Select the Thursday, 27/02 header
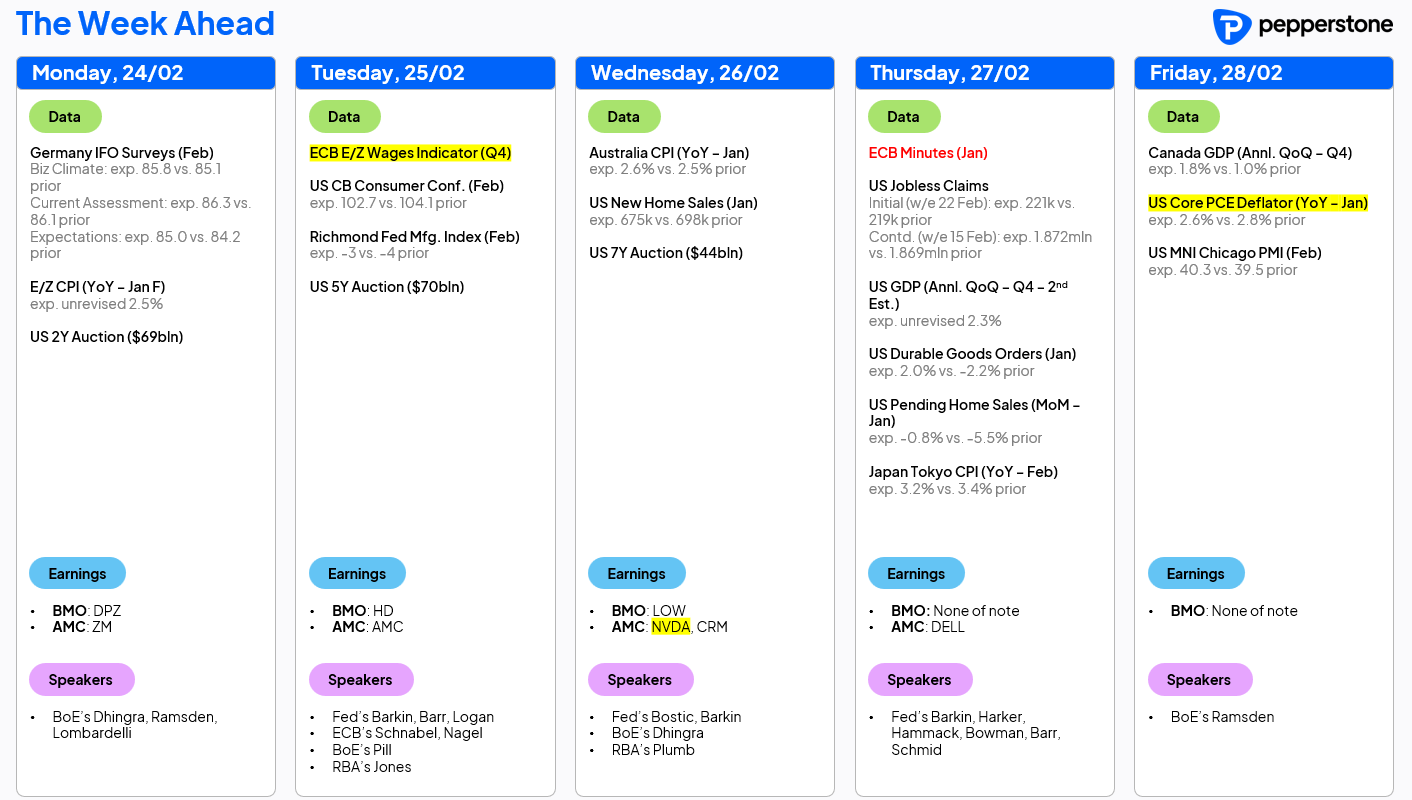This screenshot has height=800, width=1412. [985, 73]
